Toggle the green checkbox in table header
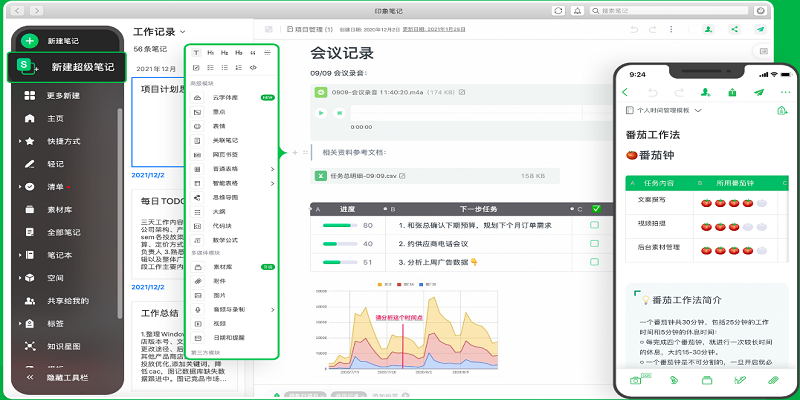This screenshot has height=400, width=800. (x=596, y=209)
